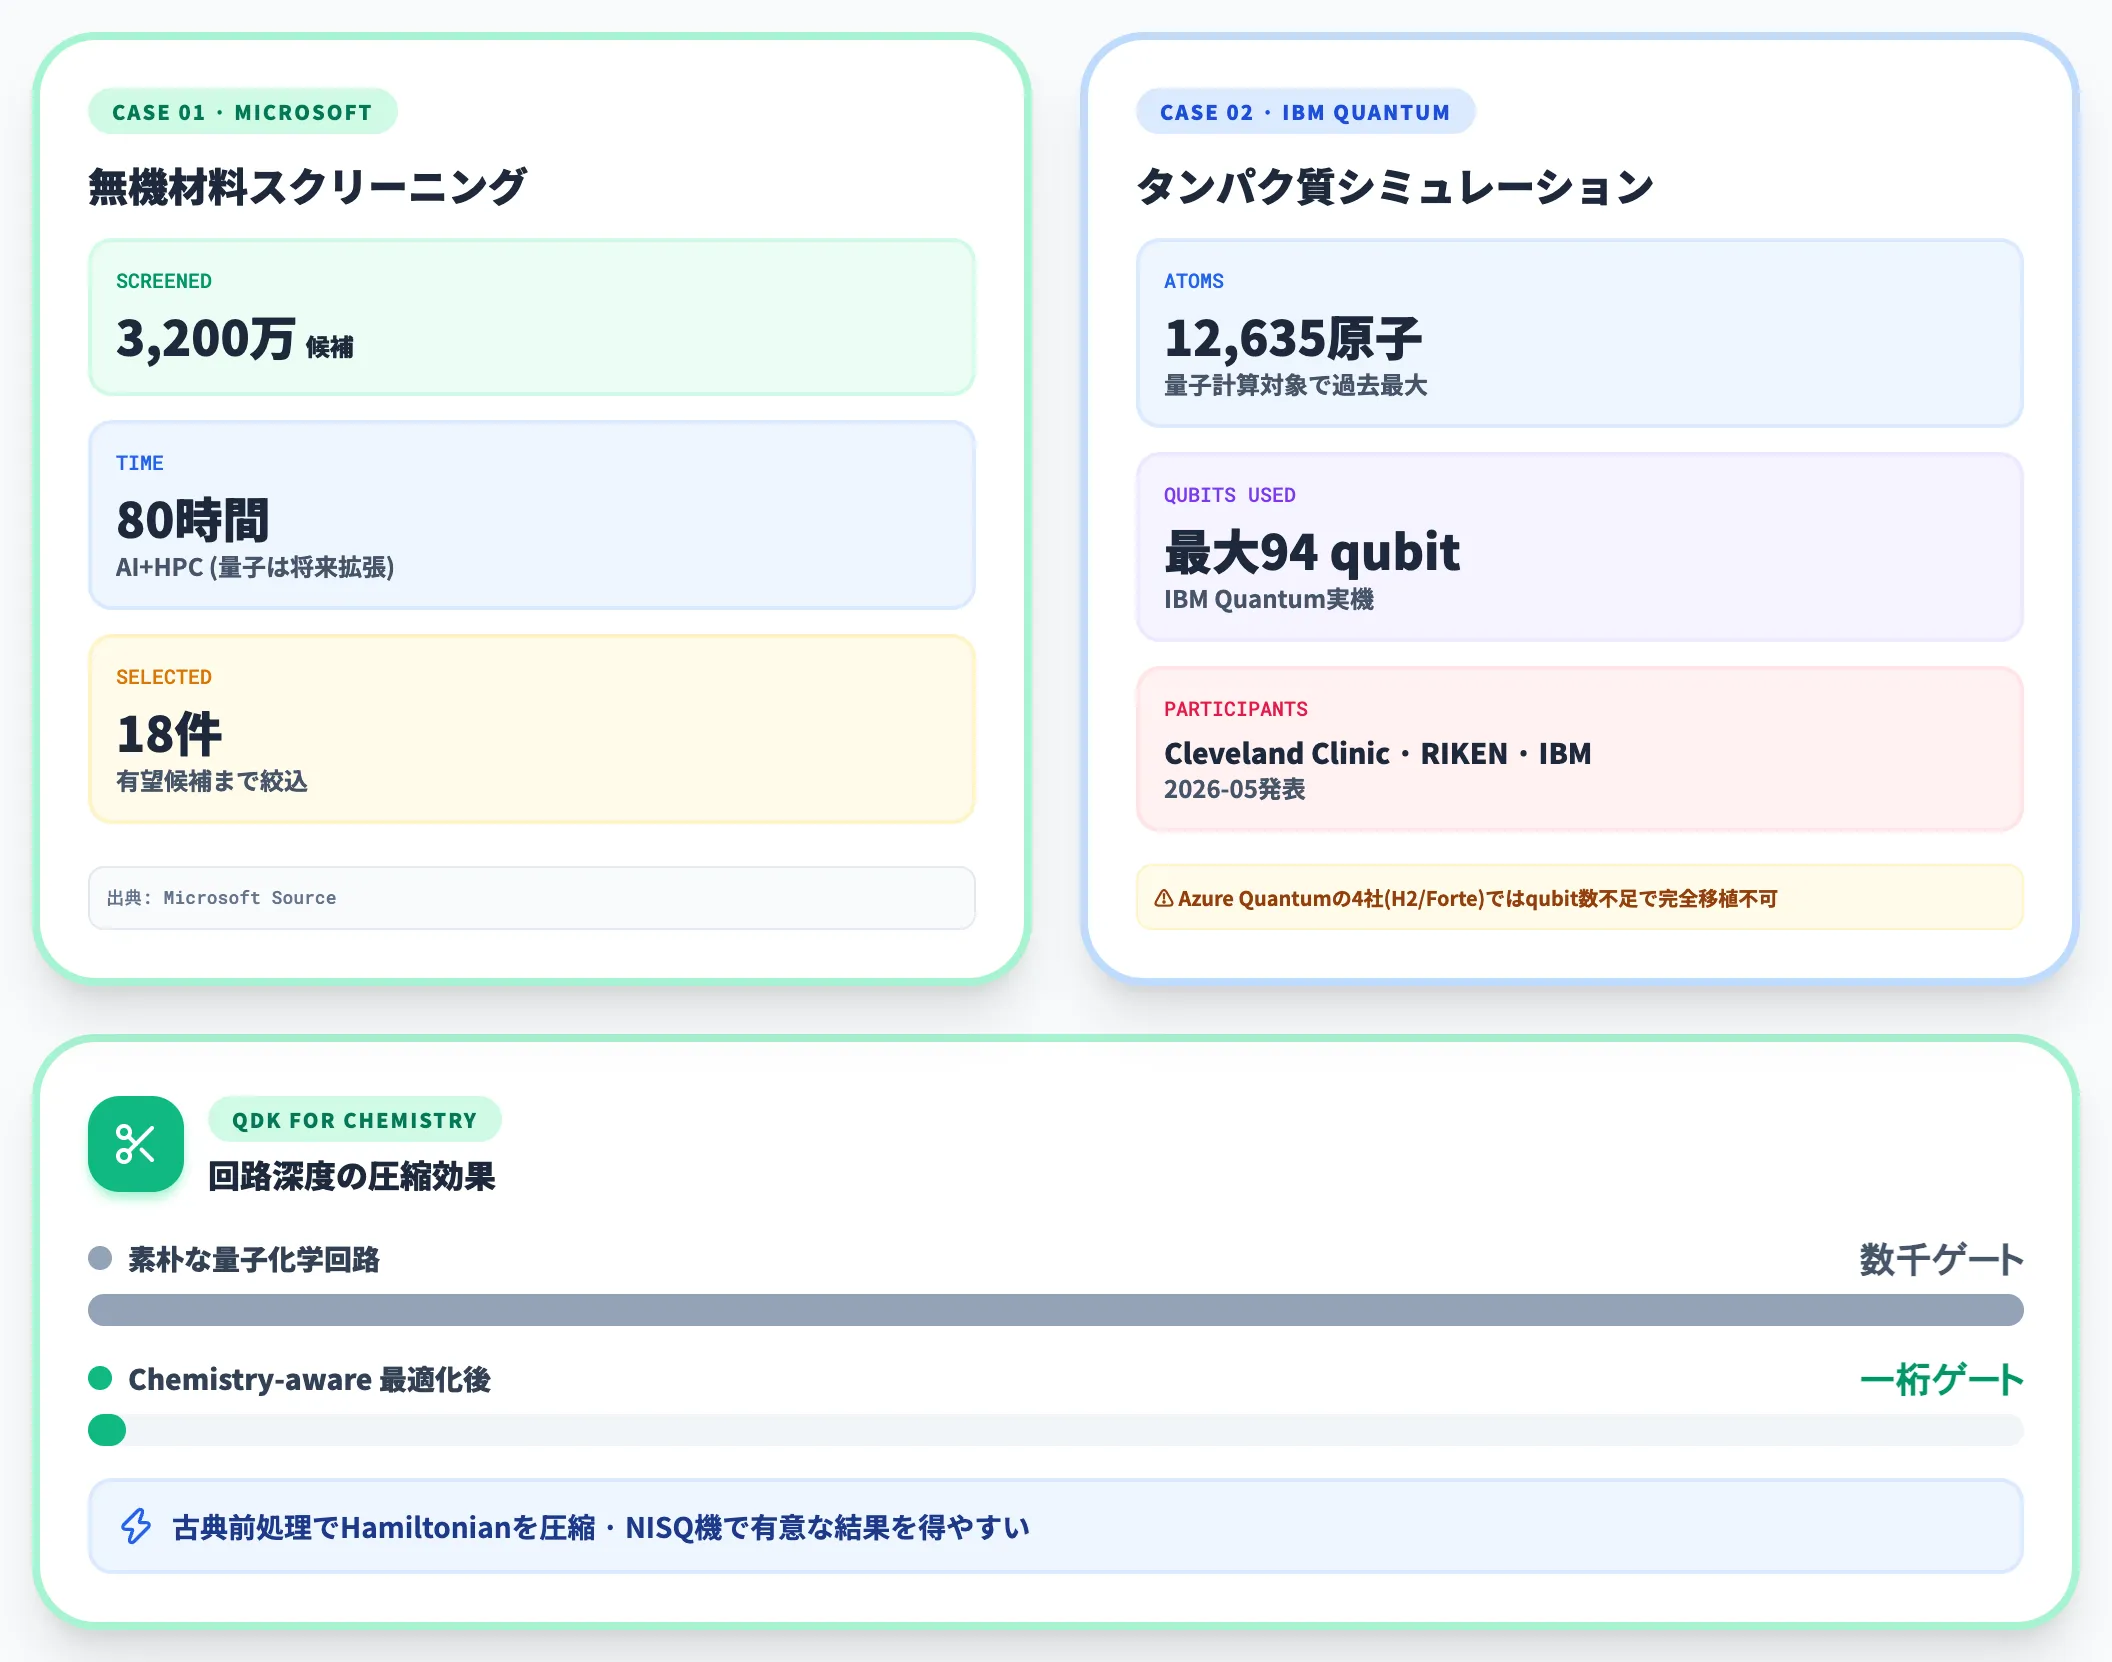Select the QUBITS USED 最大94 qubit card
Viewport: 2112px width, 1662px height.
click(1580, 547)
